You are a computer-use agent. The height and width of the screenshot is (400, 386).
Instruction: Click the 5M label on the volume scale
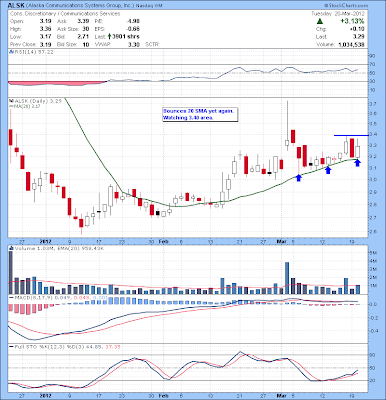374,253
